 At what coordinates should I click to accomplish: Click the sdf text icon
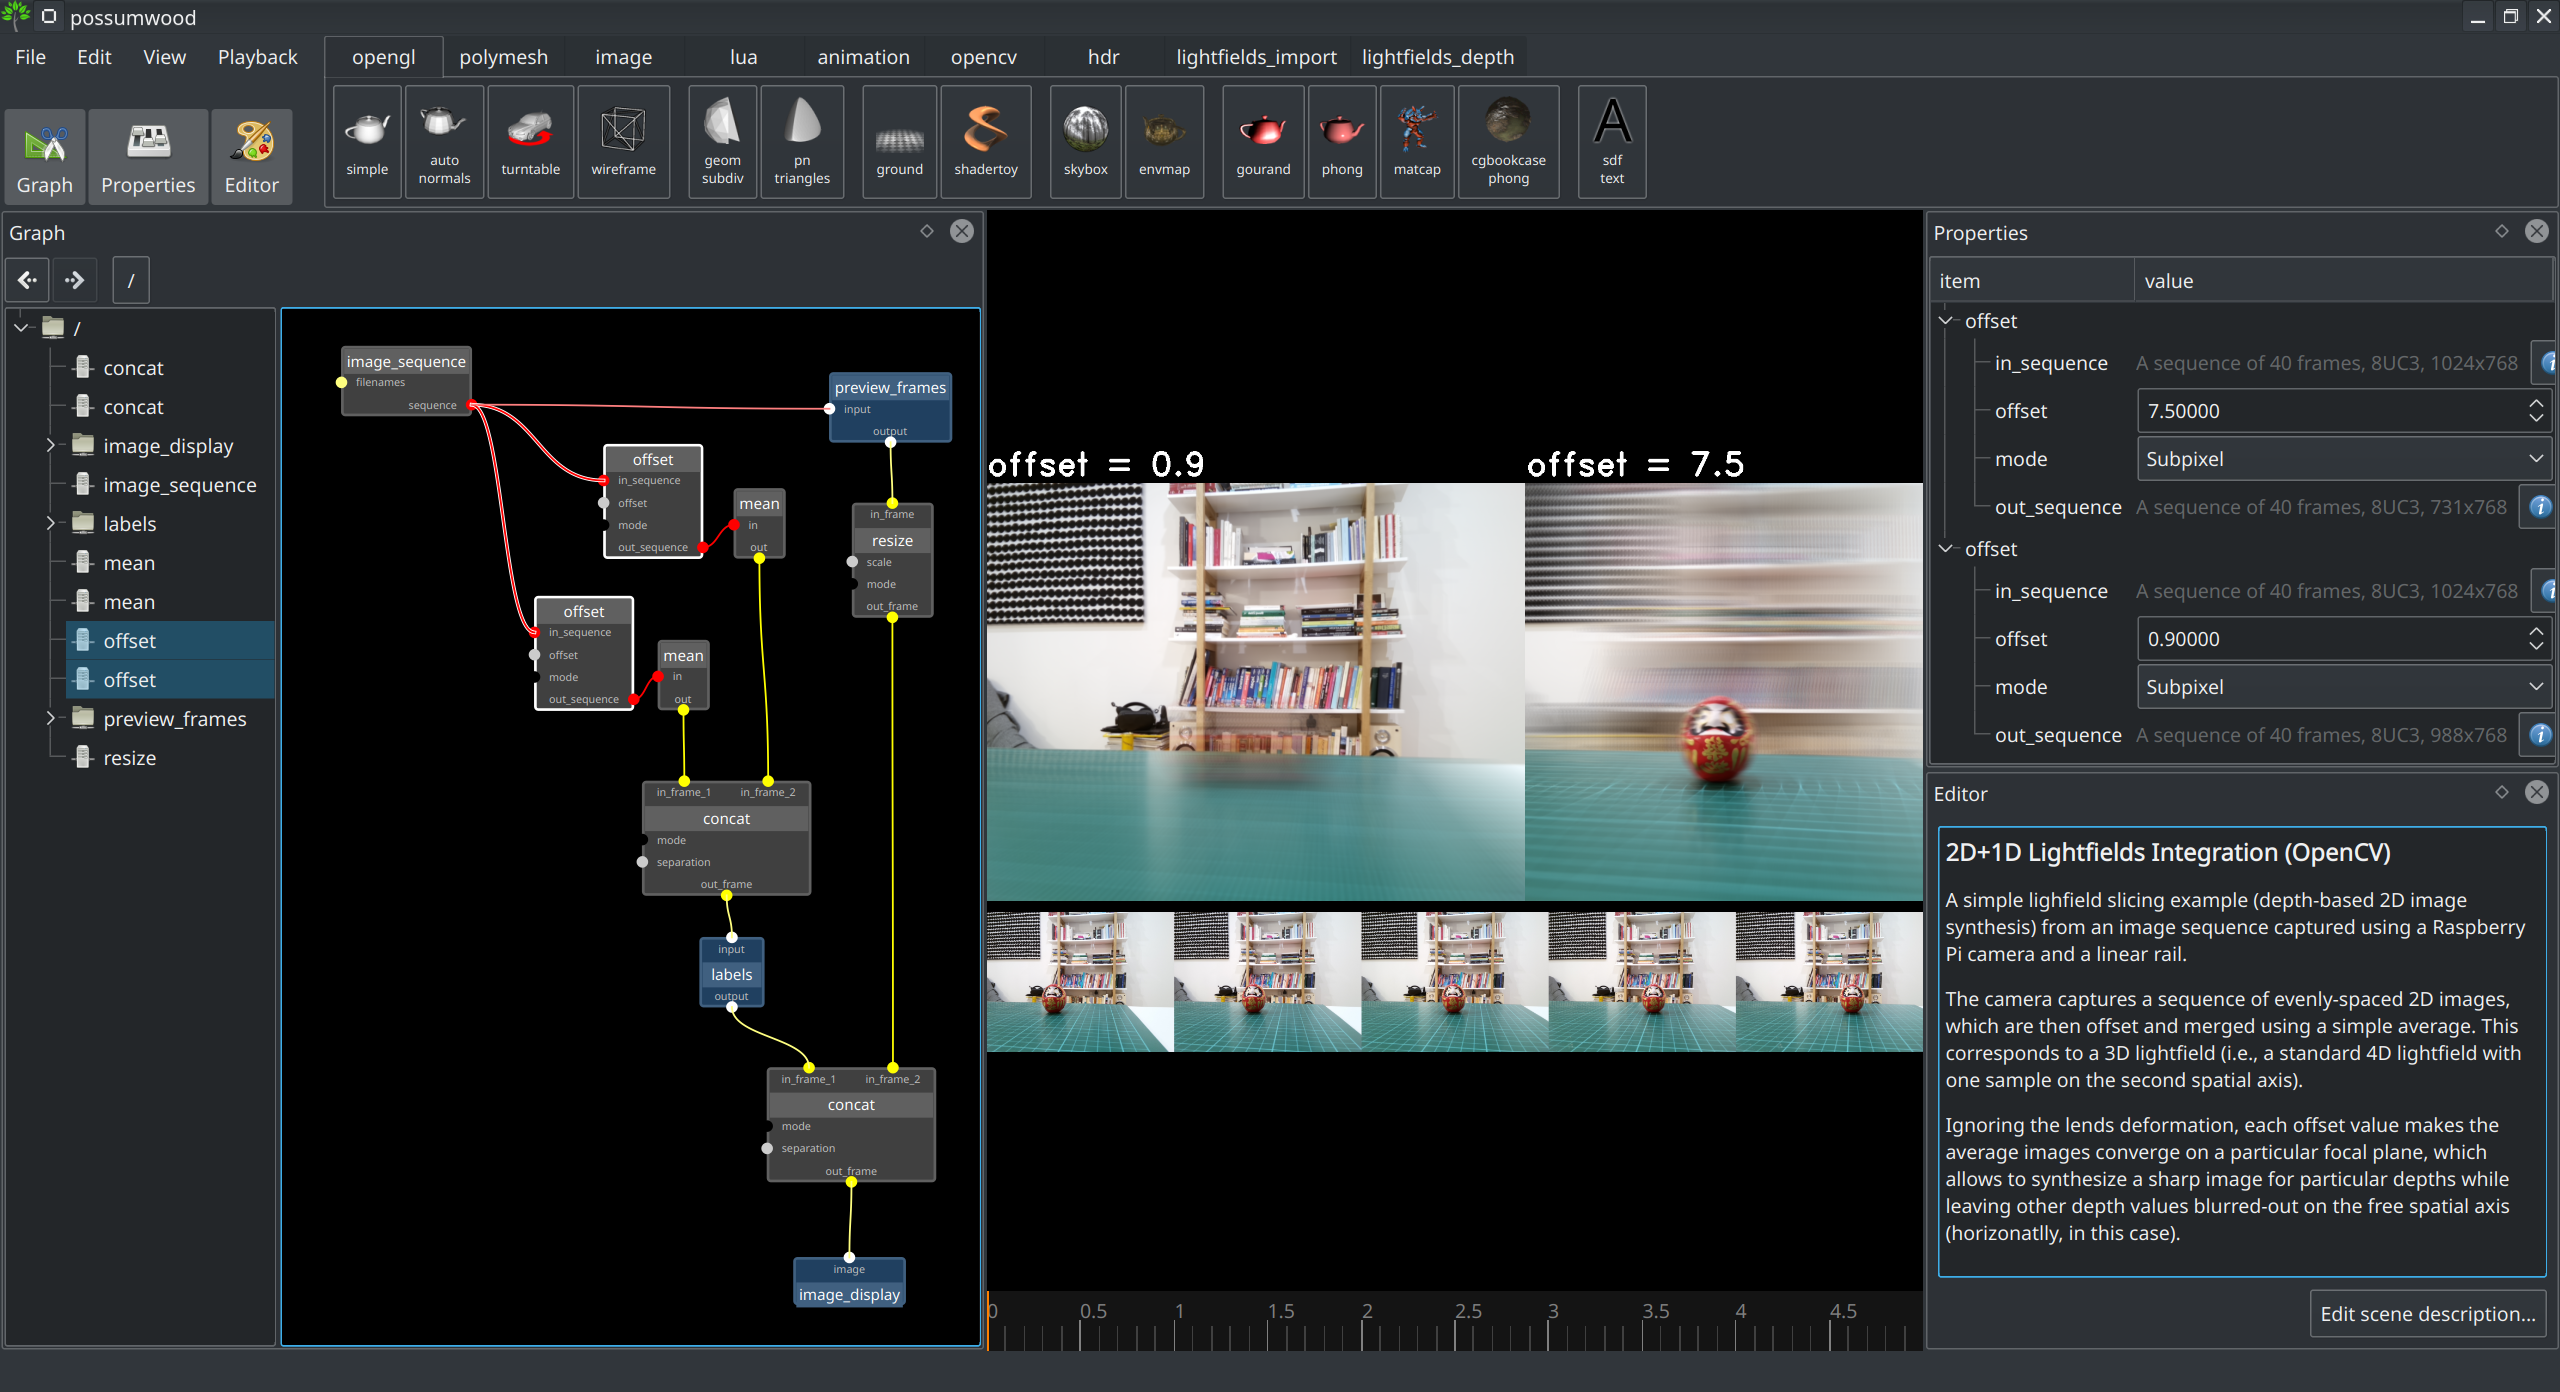tap(1611, 142)
